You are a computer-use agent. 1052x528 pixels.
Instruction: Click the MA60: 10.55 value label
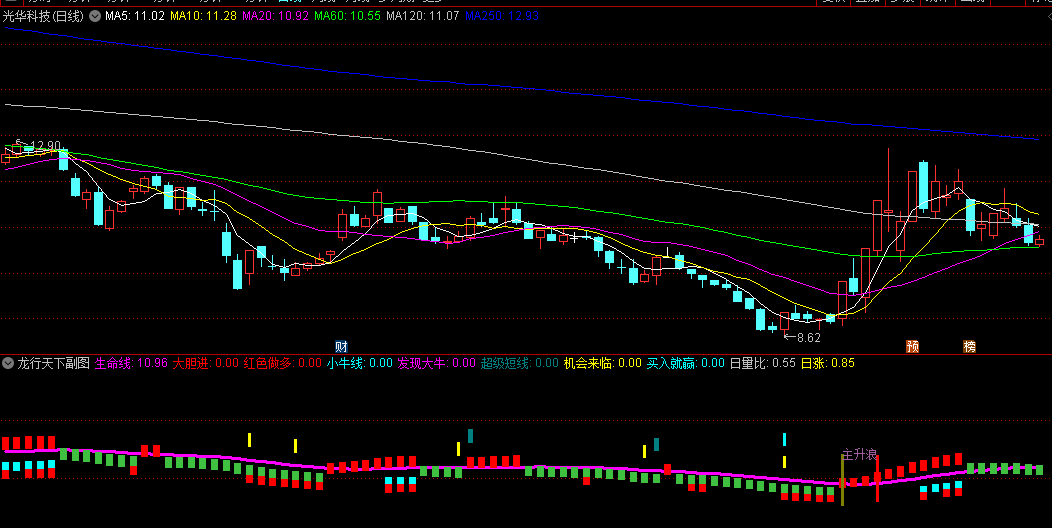[348, 15]
